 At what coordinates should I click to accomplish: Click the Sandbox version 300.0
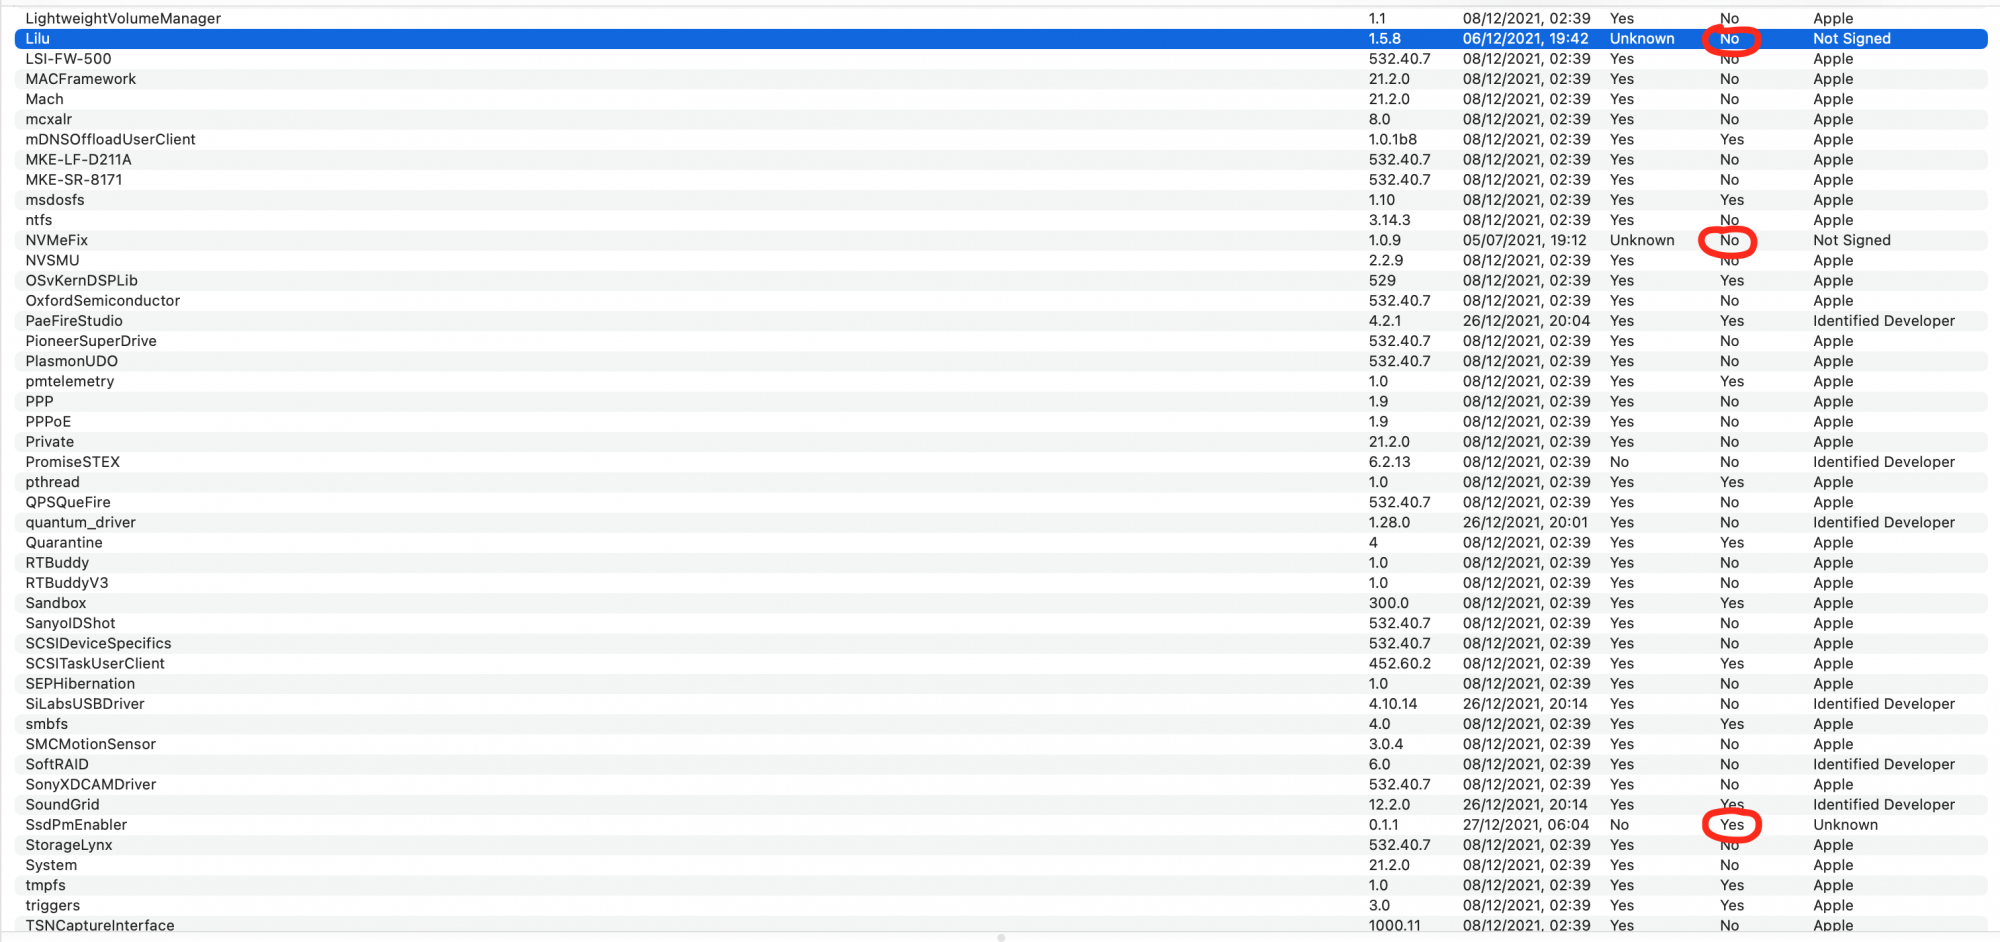(1389, 603)
